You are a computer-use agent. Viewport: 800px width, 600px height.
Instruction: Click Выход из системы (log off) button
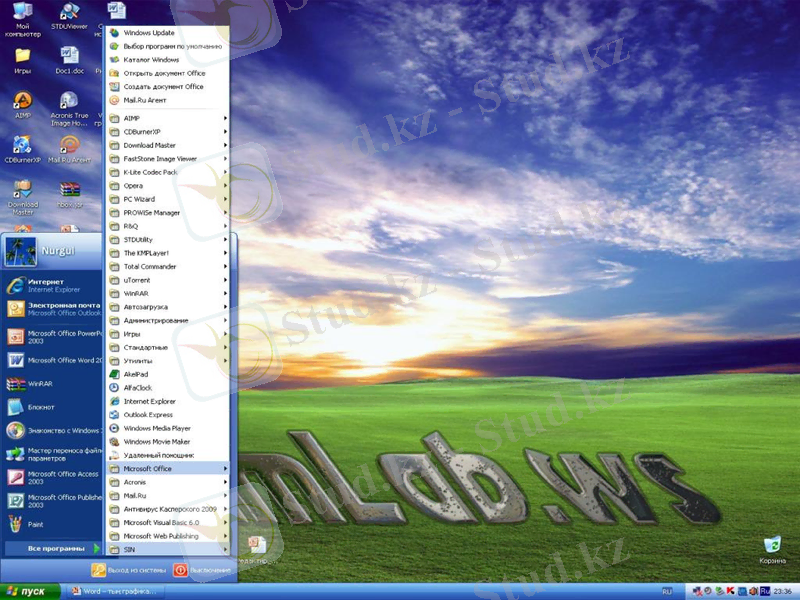(x=128, y=570)
